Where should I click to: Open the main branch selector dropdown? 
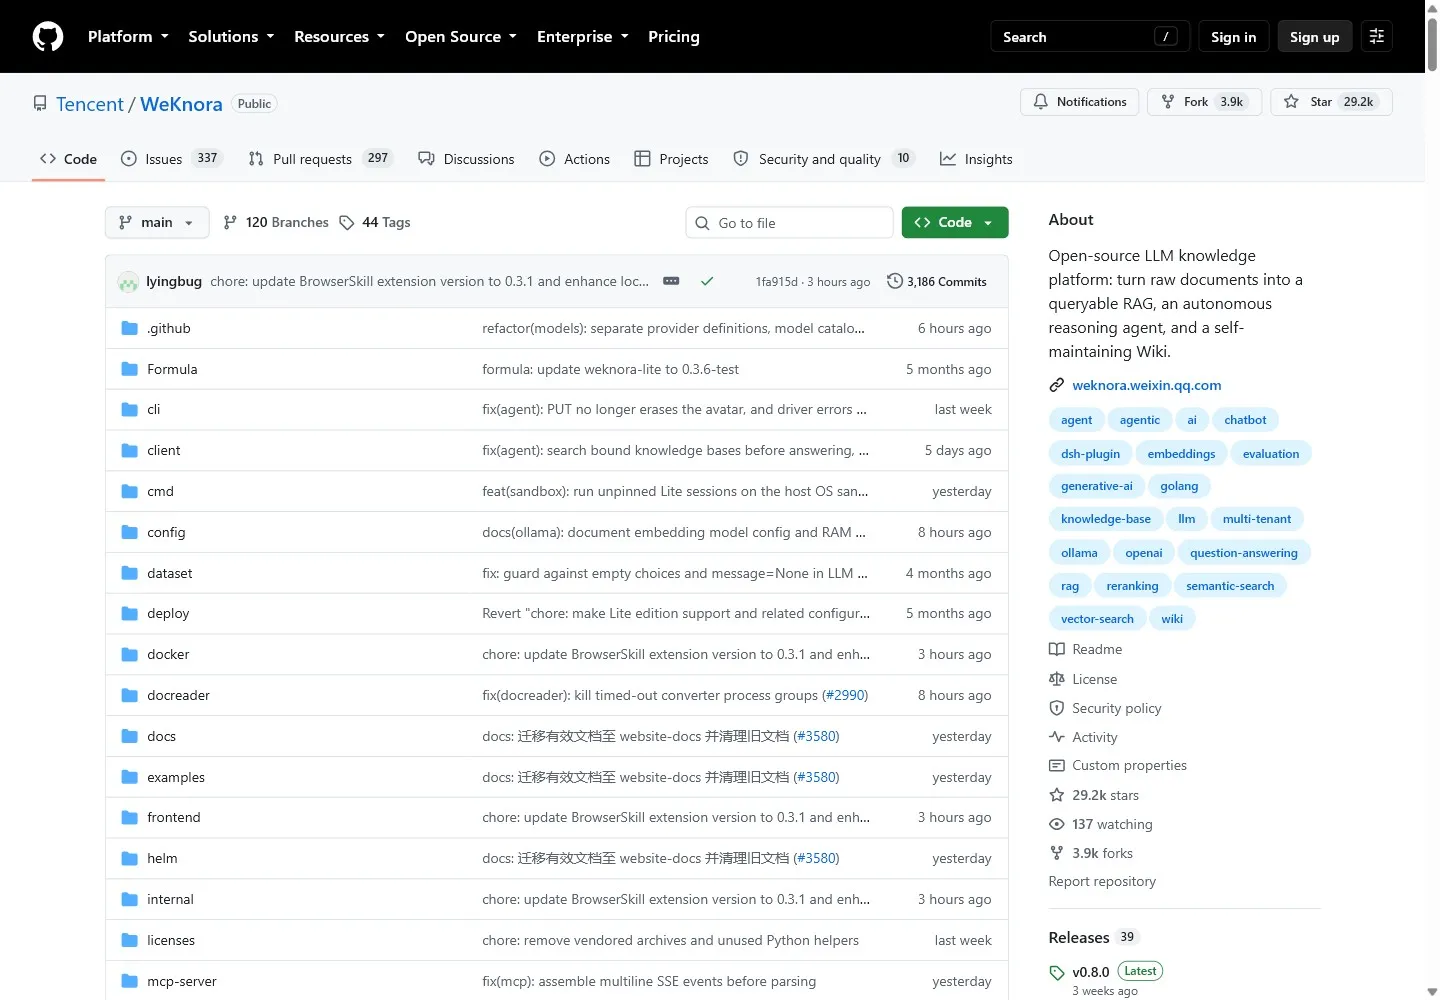(157, 223)
